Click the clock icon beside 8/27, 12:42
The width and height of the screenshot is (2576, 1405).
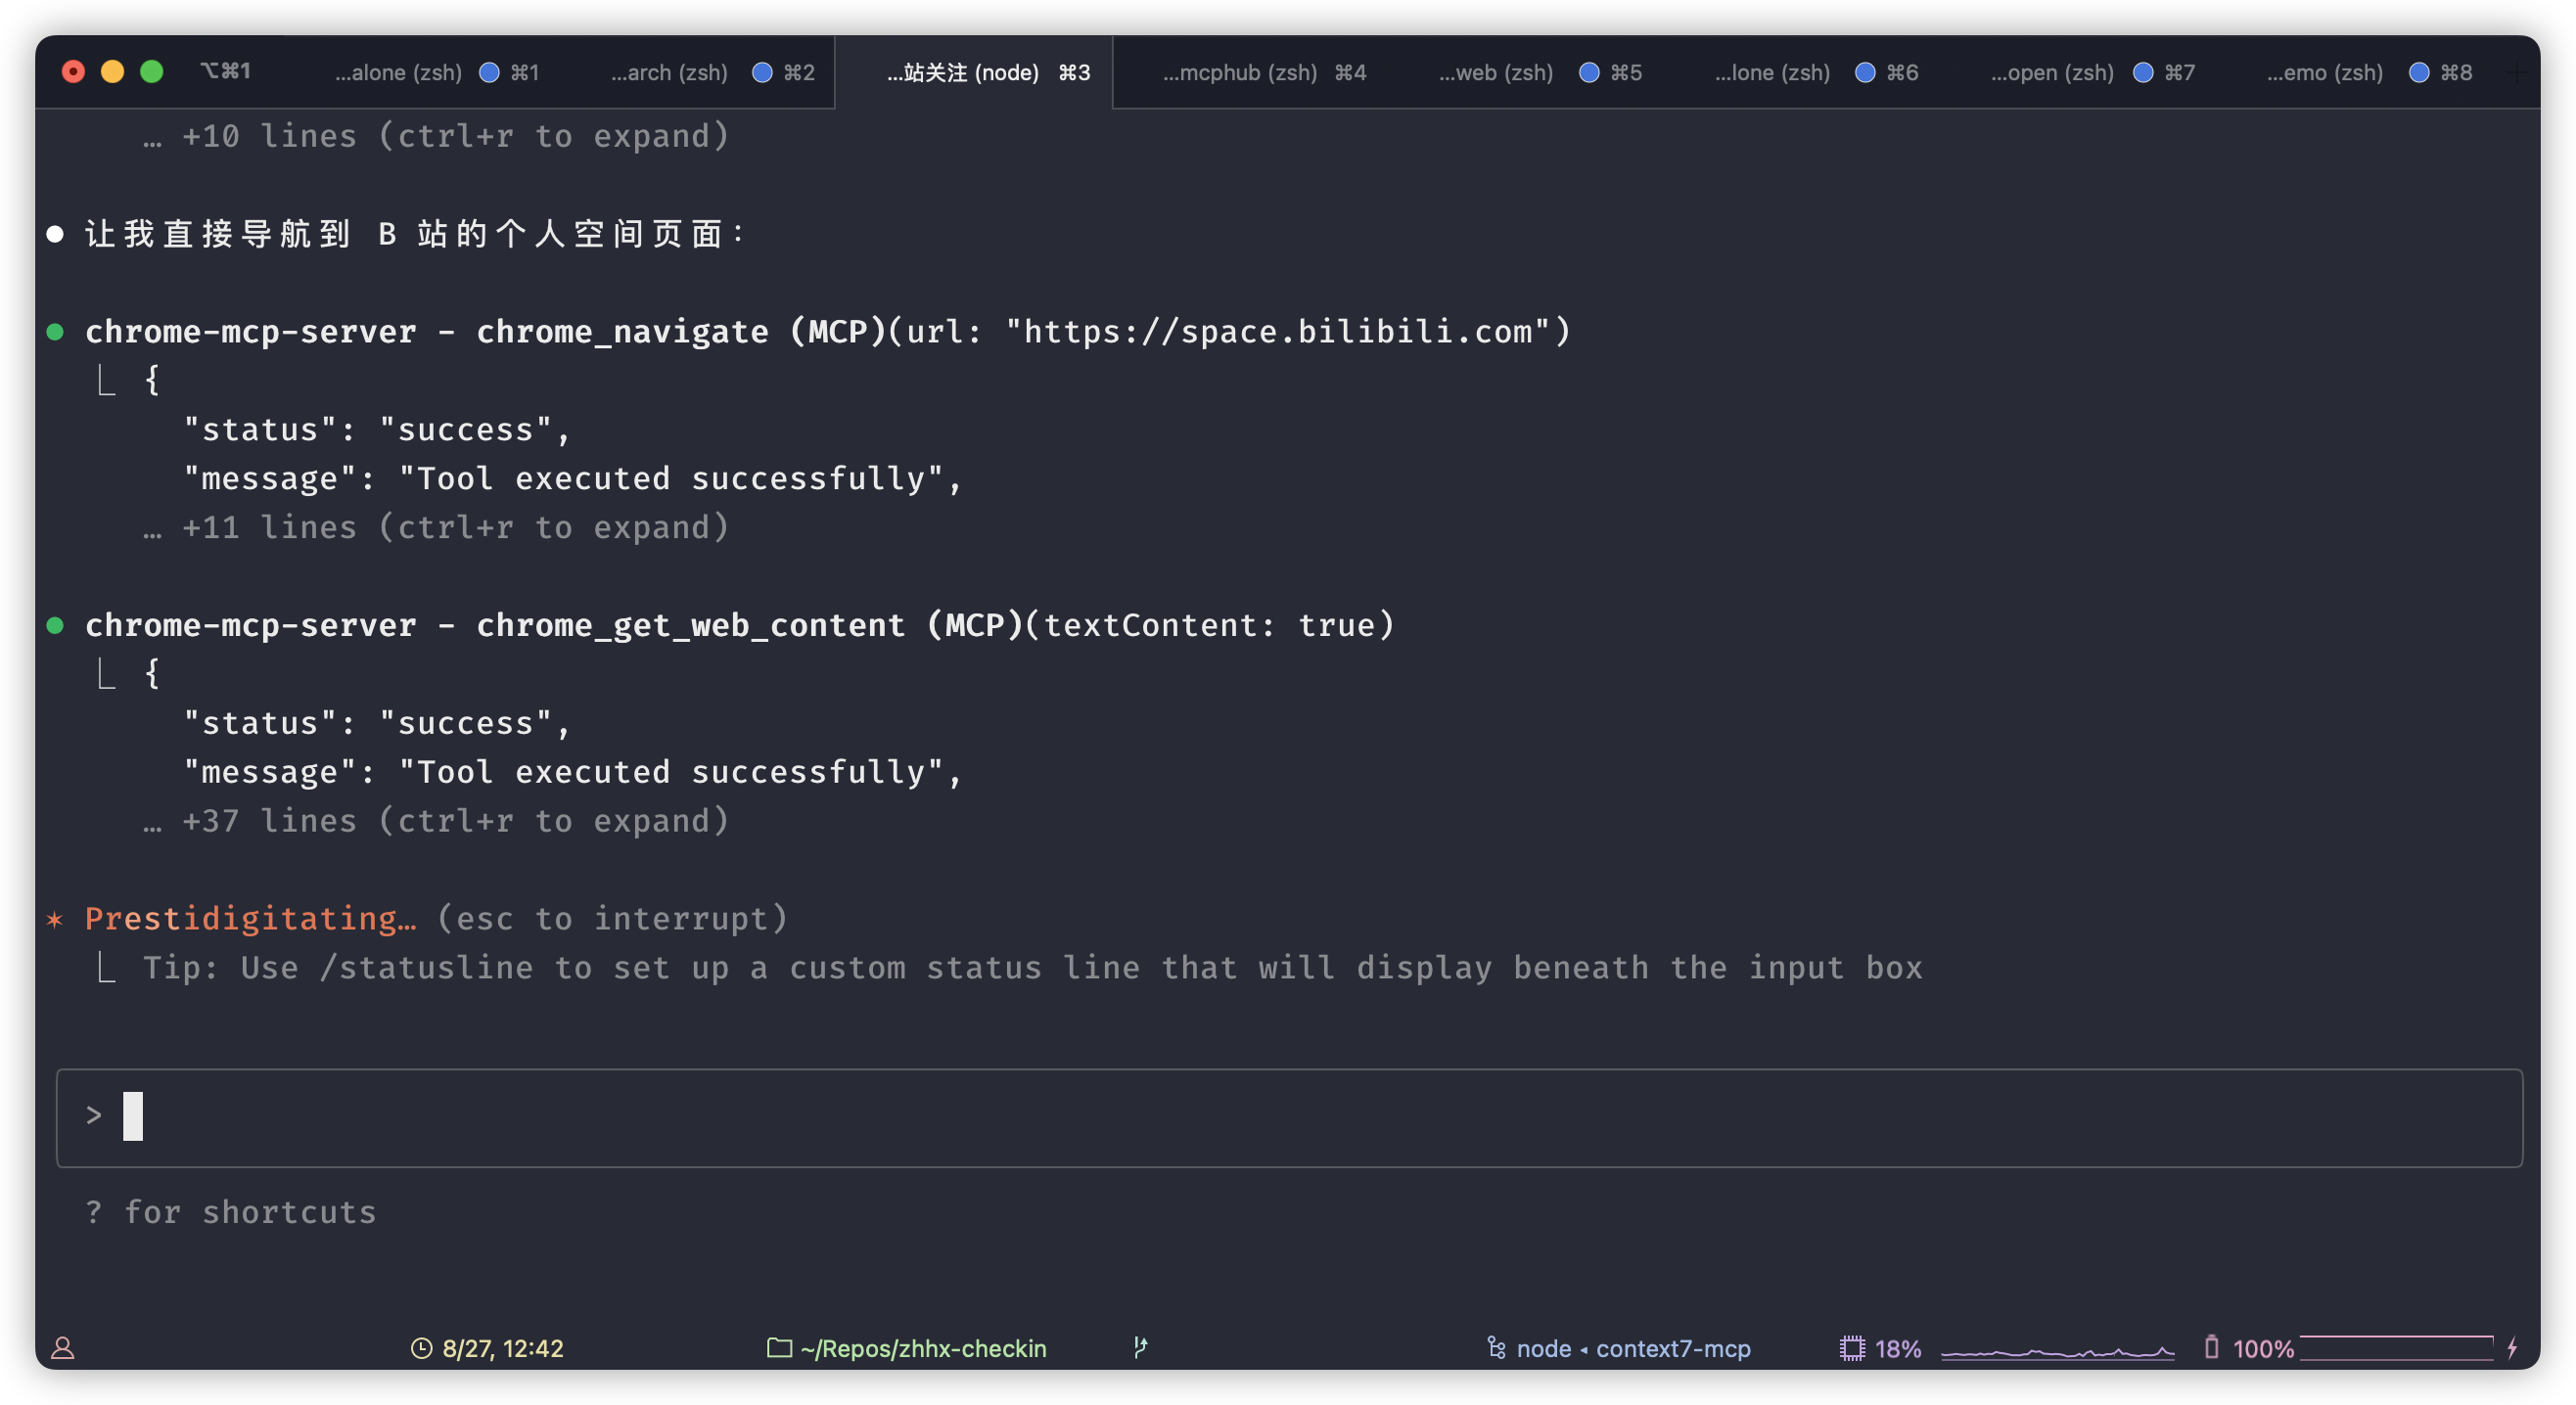click(421, 1348)
